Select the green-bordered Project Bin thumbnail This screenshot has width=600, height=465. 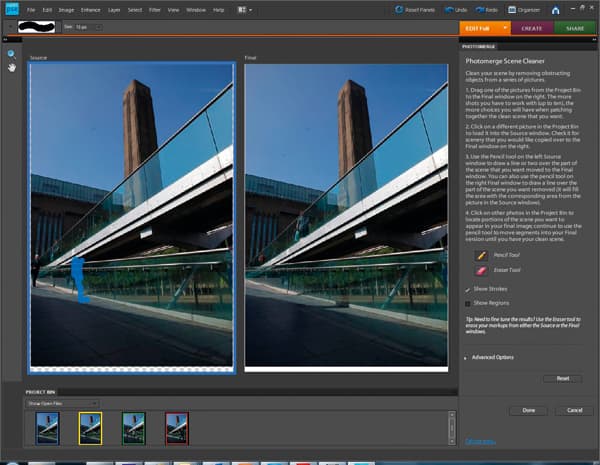(x=134, y=428)
